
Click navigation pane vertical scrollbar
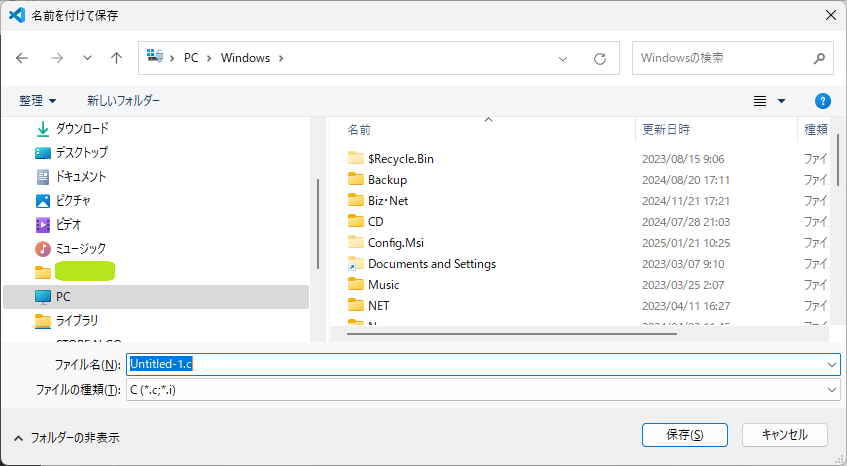318,224
